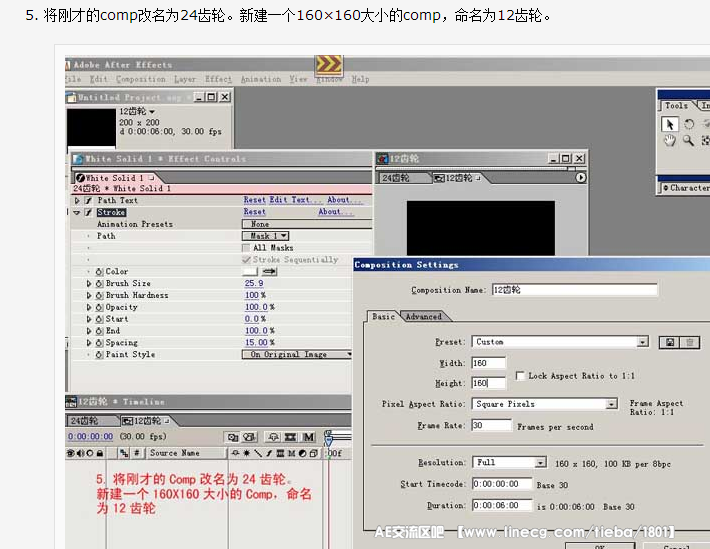710x549 pixels.
Task: Collapse the Stroke effect triangle
Action: pos(77,212)
